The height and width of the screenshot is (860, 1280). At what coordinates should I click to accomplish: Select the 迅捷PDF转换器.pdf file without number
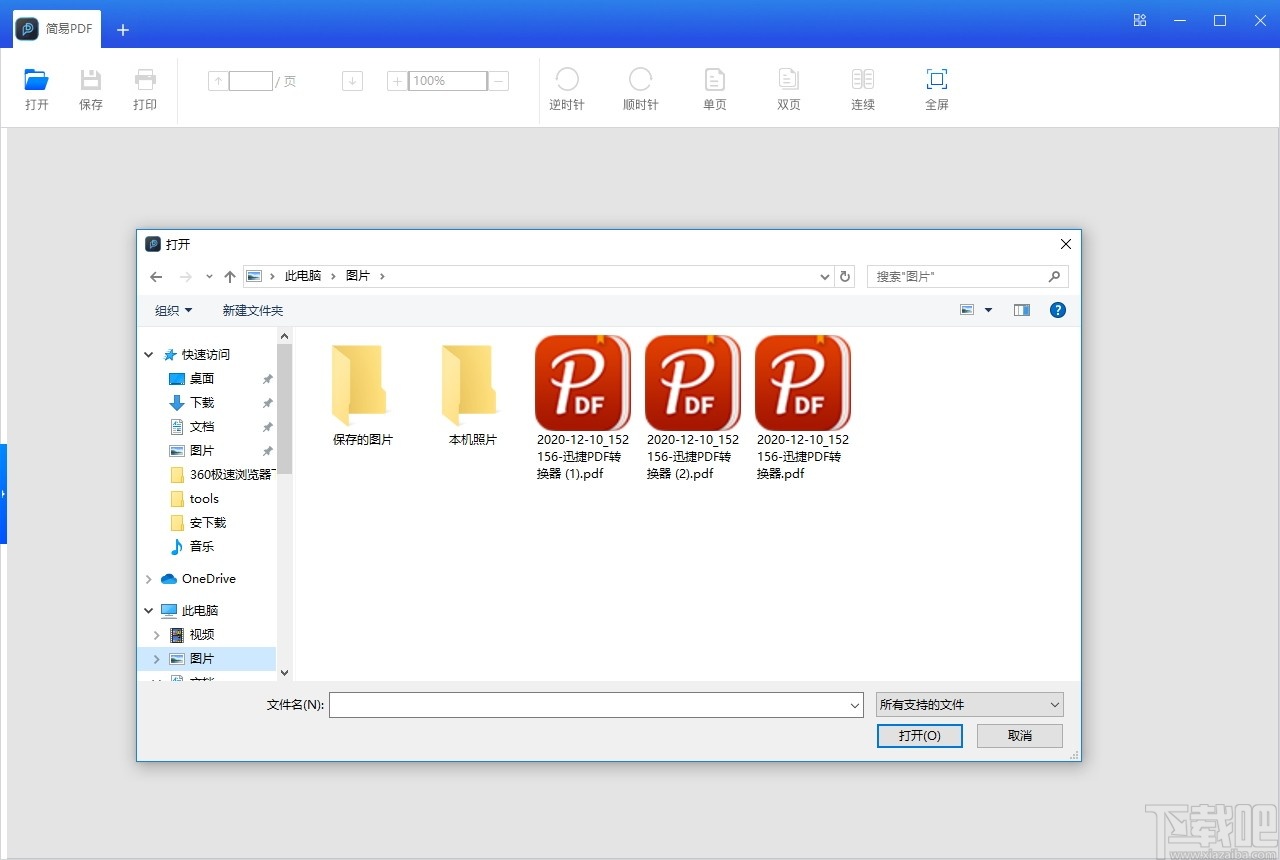pos(803,407)
